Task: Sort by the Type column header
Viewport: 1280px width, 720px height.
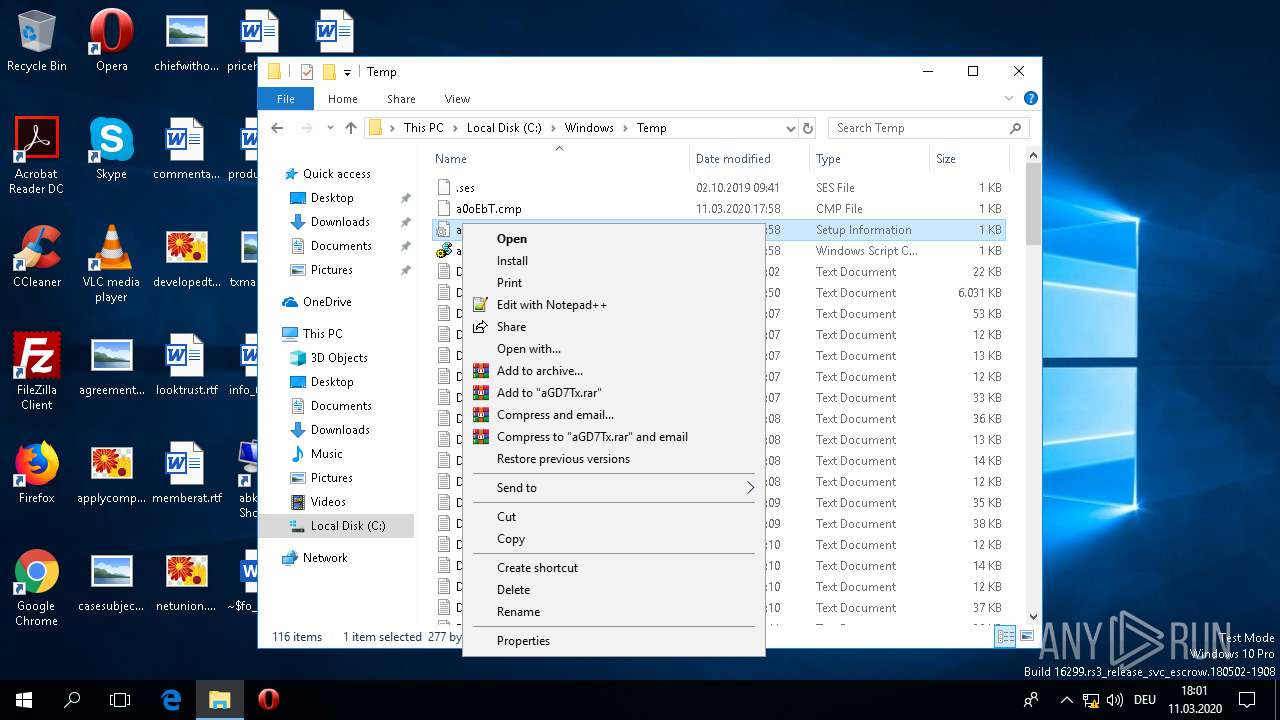Action: point(869,159)
